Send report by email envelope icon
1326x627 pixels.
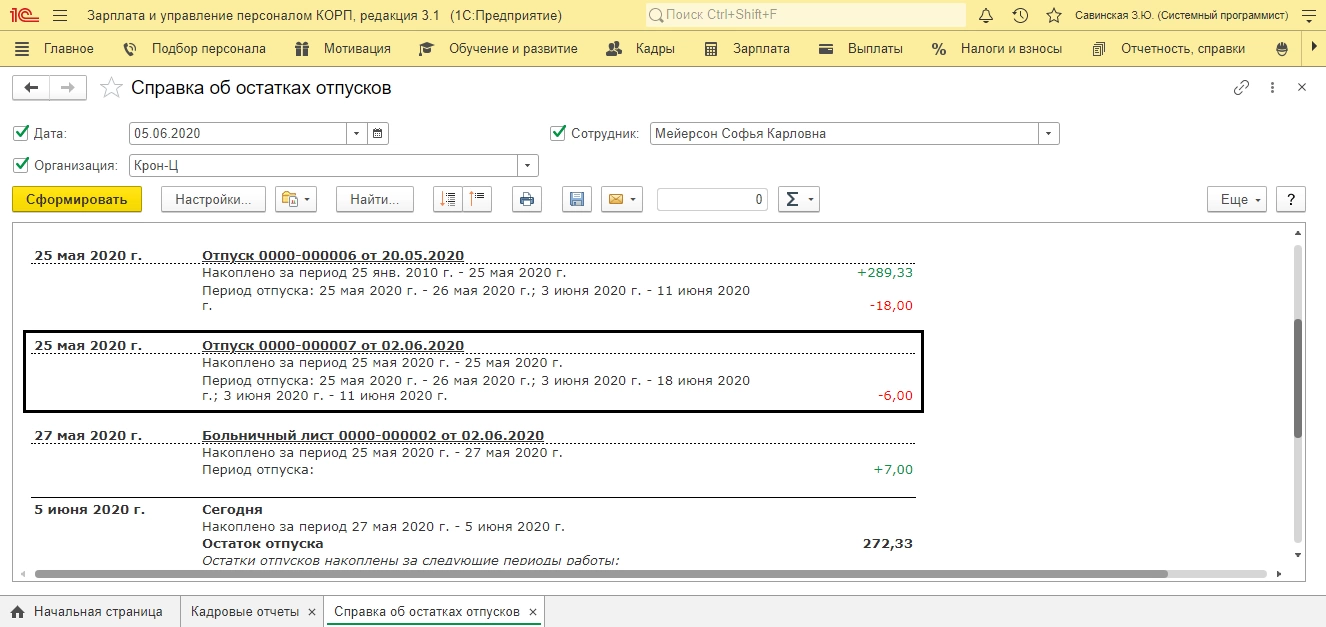(x=615, y=199)
